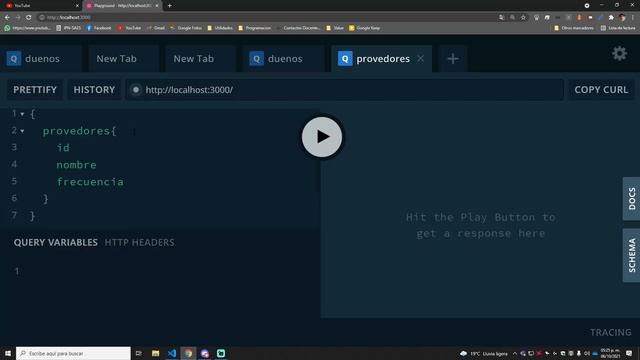Open File Explorer from taskbar
Image resolution: width=640 pixels, height=360 pixels.
click(x=156, y=353)
